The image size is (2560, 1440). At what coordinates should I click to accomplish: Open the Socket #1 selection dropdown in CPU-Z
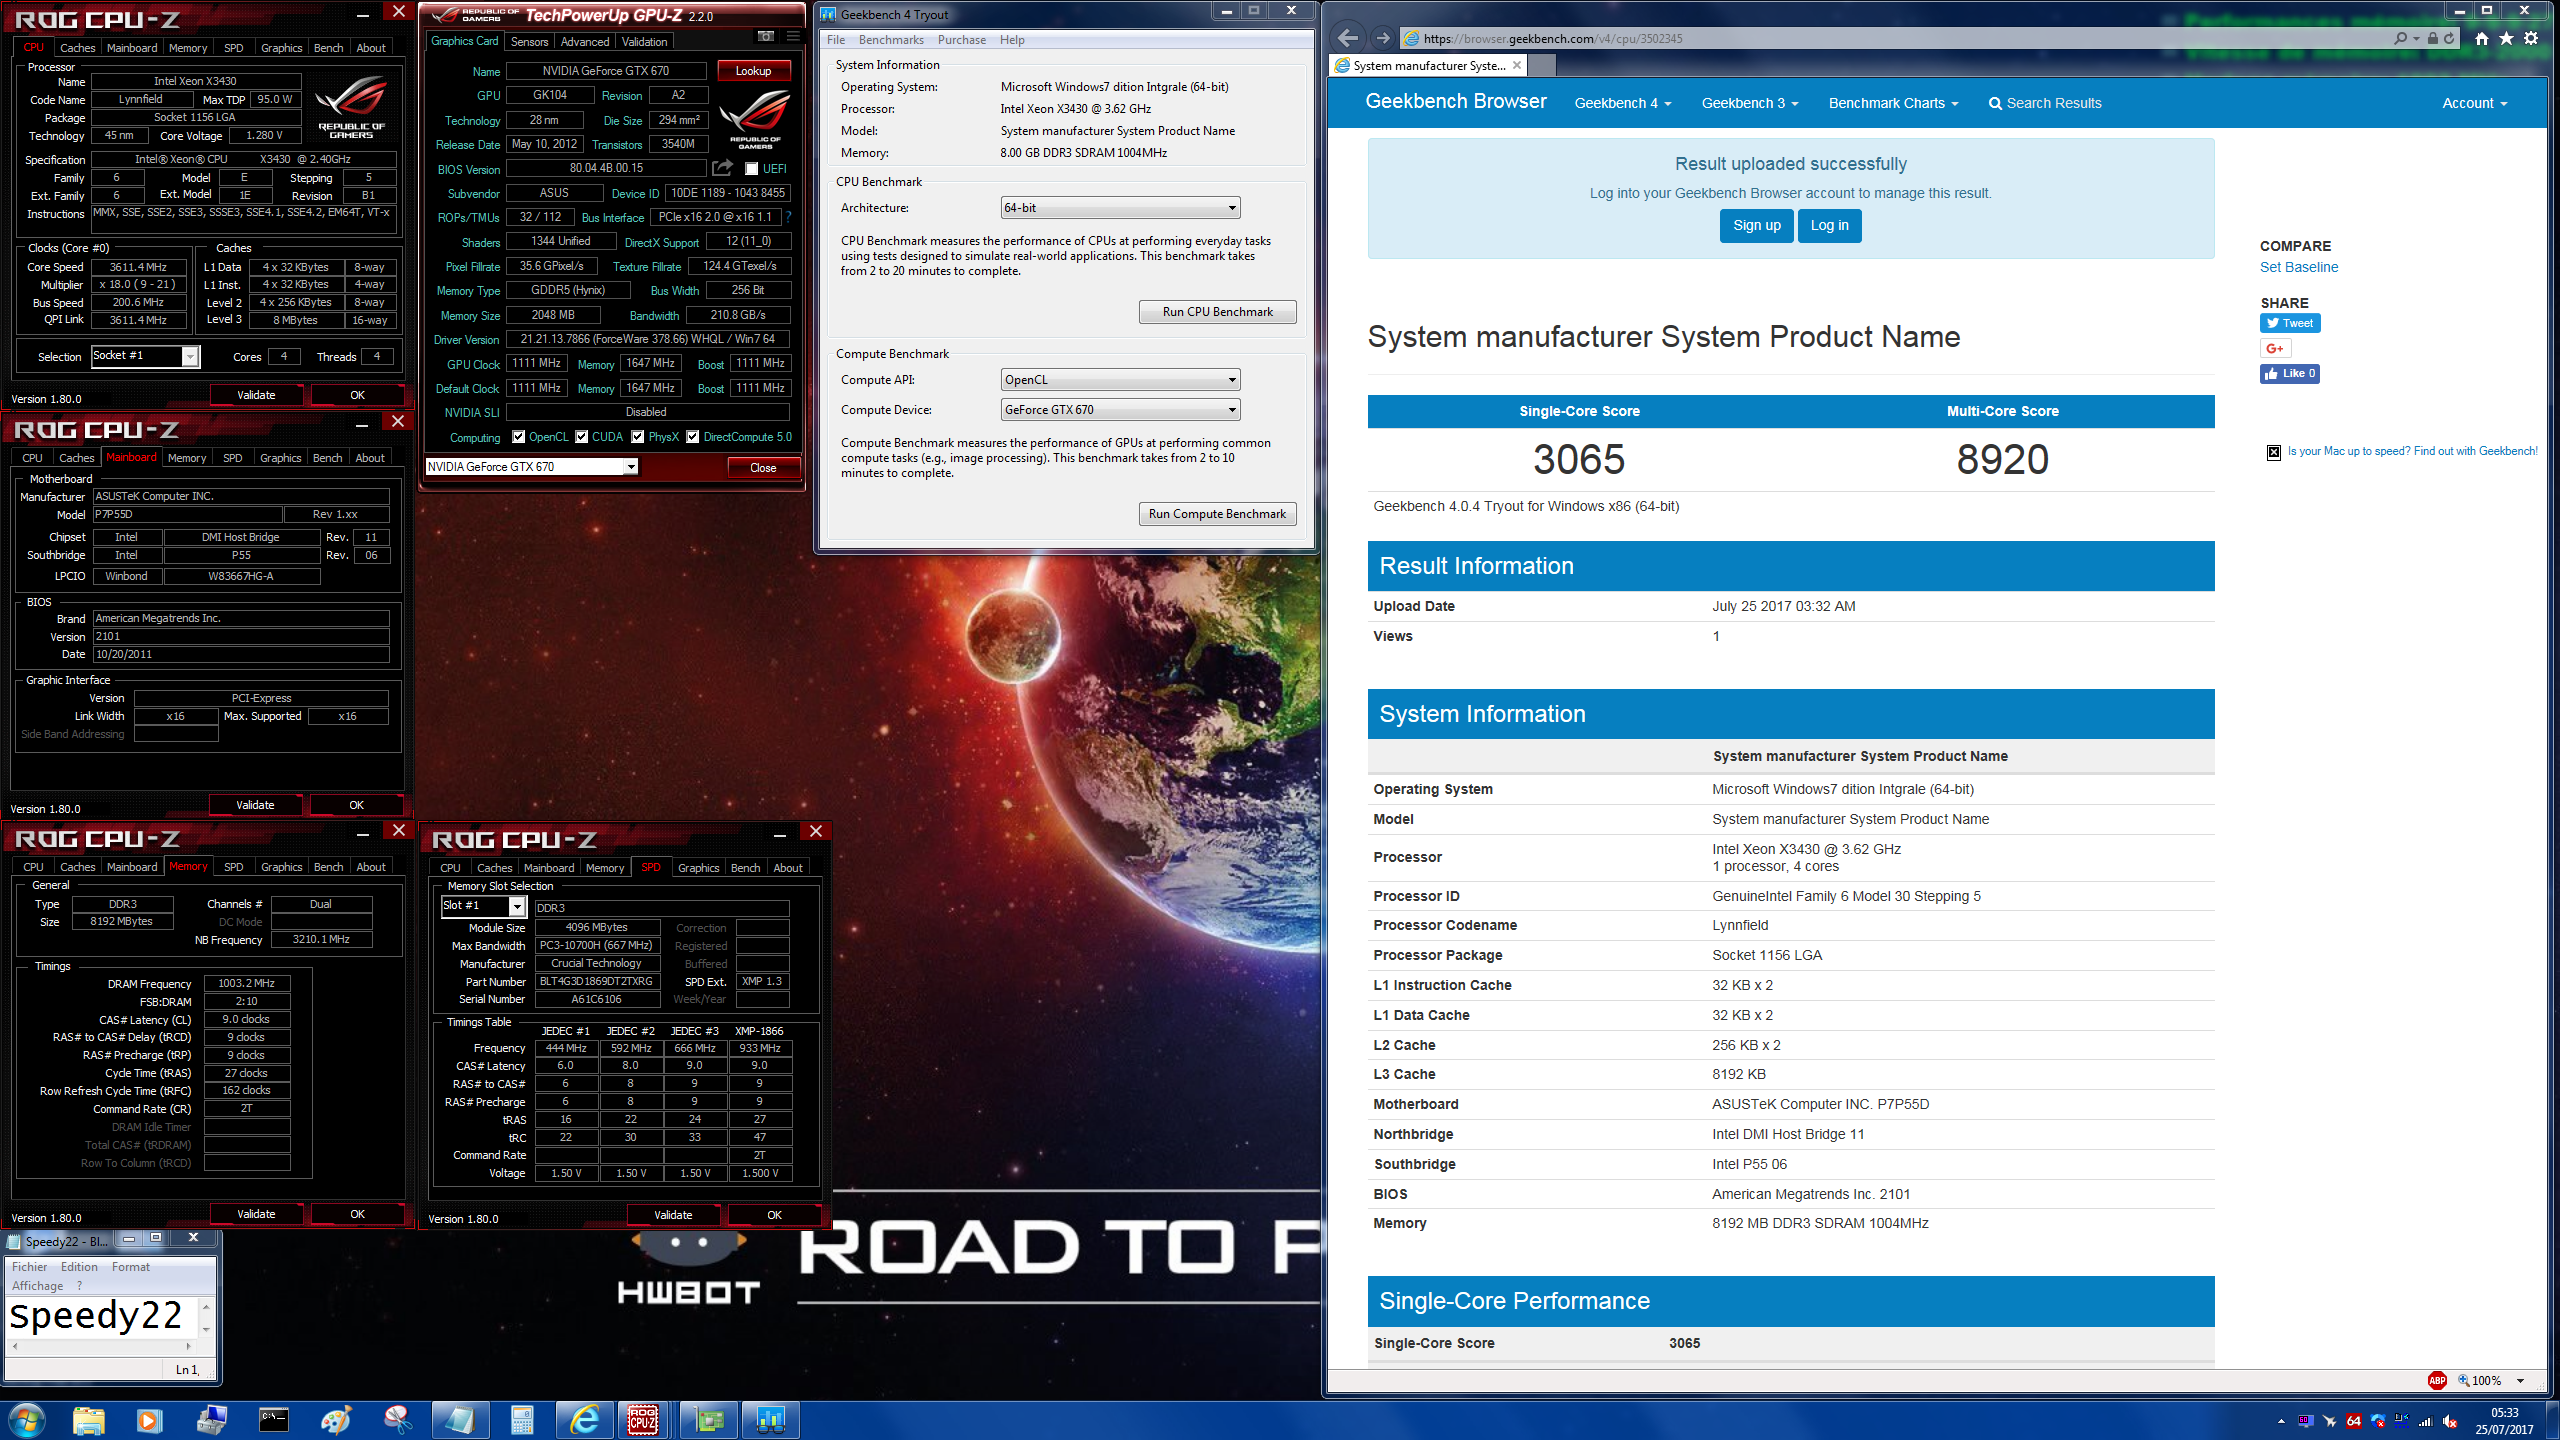coord(145,356)
